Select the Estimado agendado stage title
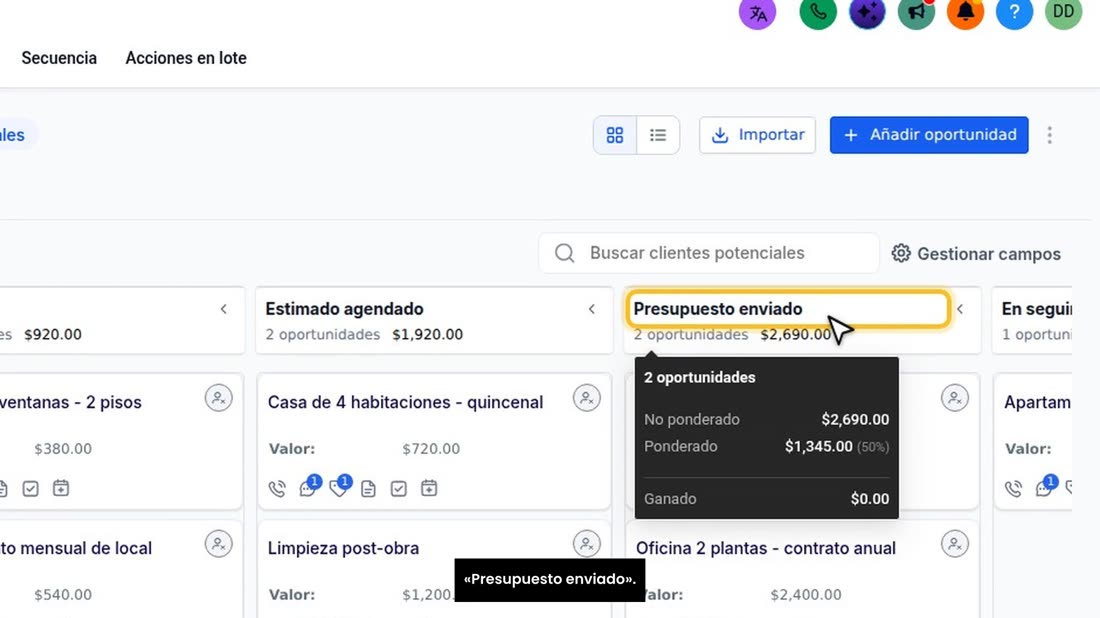 pyautogui.click(x=344, y=309)
